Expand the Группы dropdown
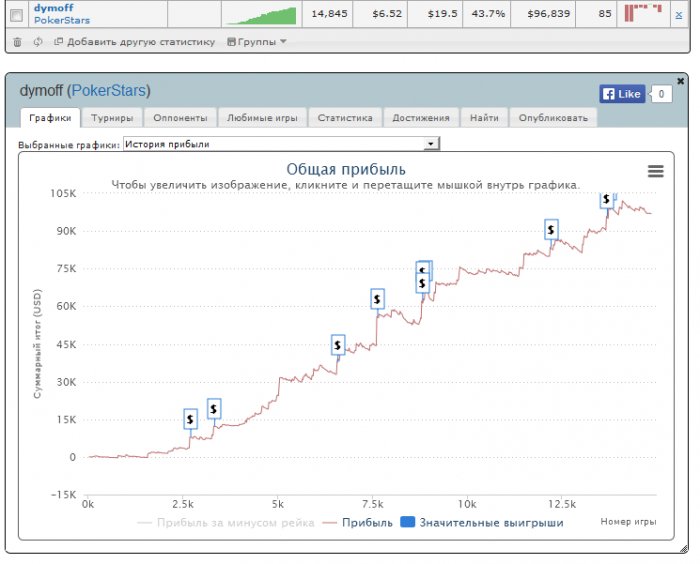The height and width of the screenshot is (564, 700). pyautogui.click(x=257, y=42)
